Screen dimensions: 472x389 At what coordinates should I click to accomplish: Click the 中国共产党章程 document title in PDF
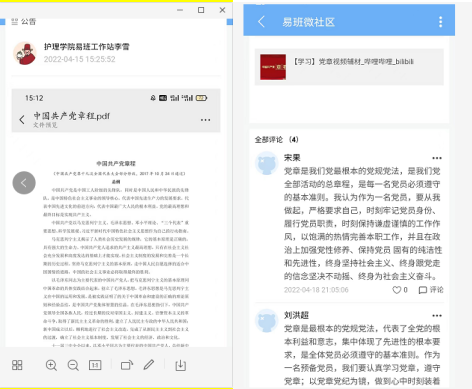point(116,163)
